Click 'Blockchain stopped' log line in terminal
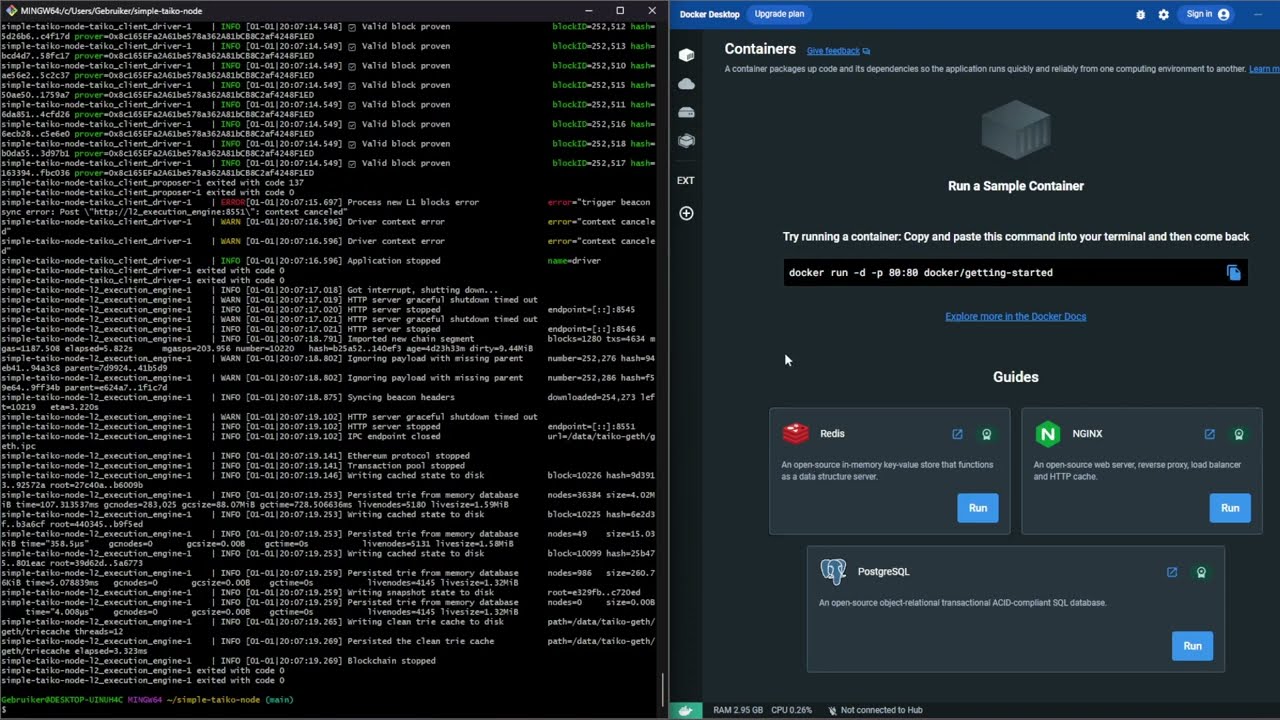Image resolution: width=1280 pixels, height=720 pixels. coord(391,661)
